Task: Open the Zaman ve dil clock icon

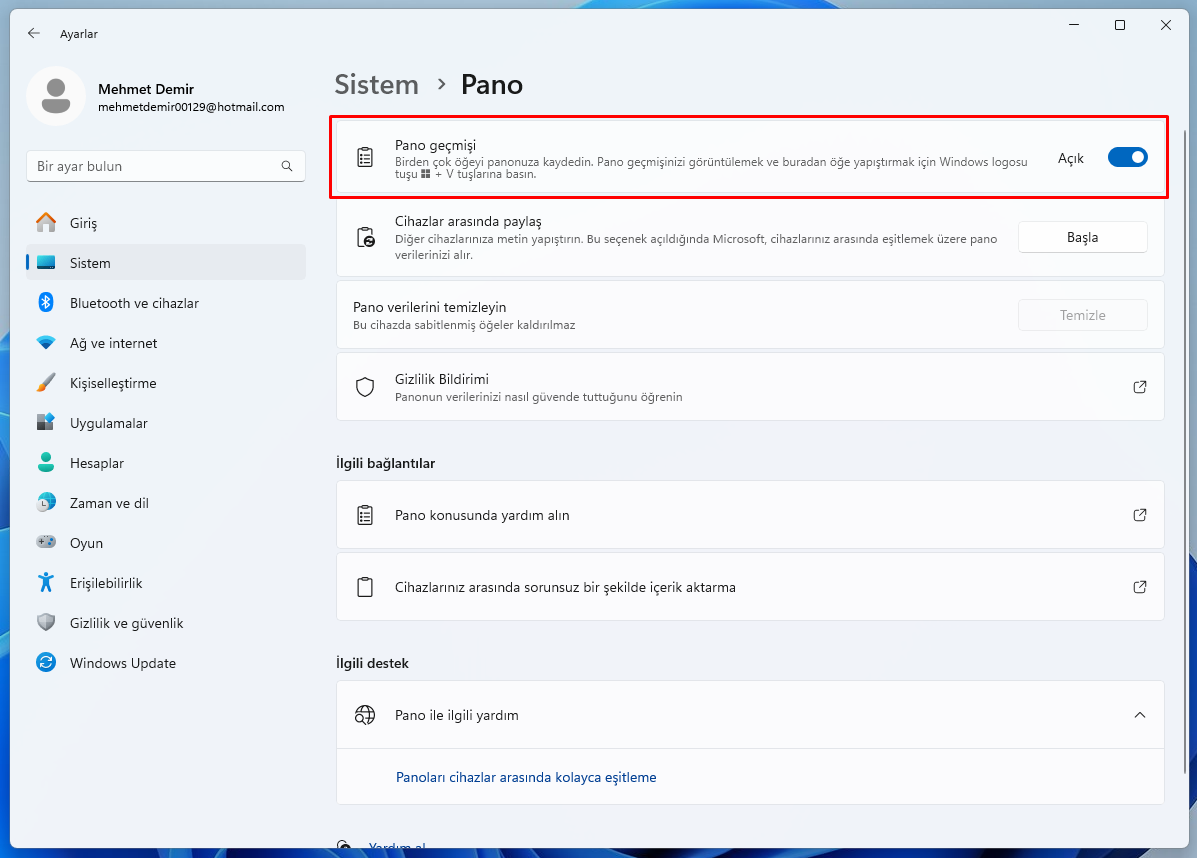Action: 45,502
